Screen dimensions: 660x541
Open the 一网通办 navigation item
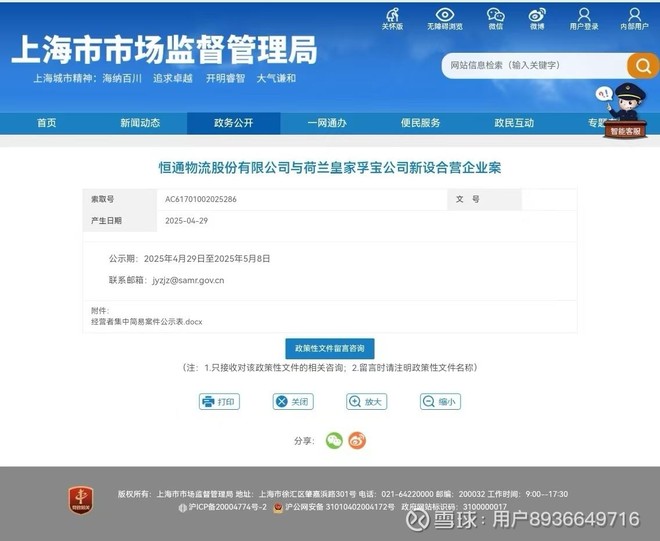[x=327, y=123]
